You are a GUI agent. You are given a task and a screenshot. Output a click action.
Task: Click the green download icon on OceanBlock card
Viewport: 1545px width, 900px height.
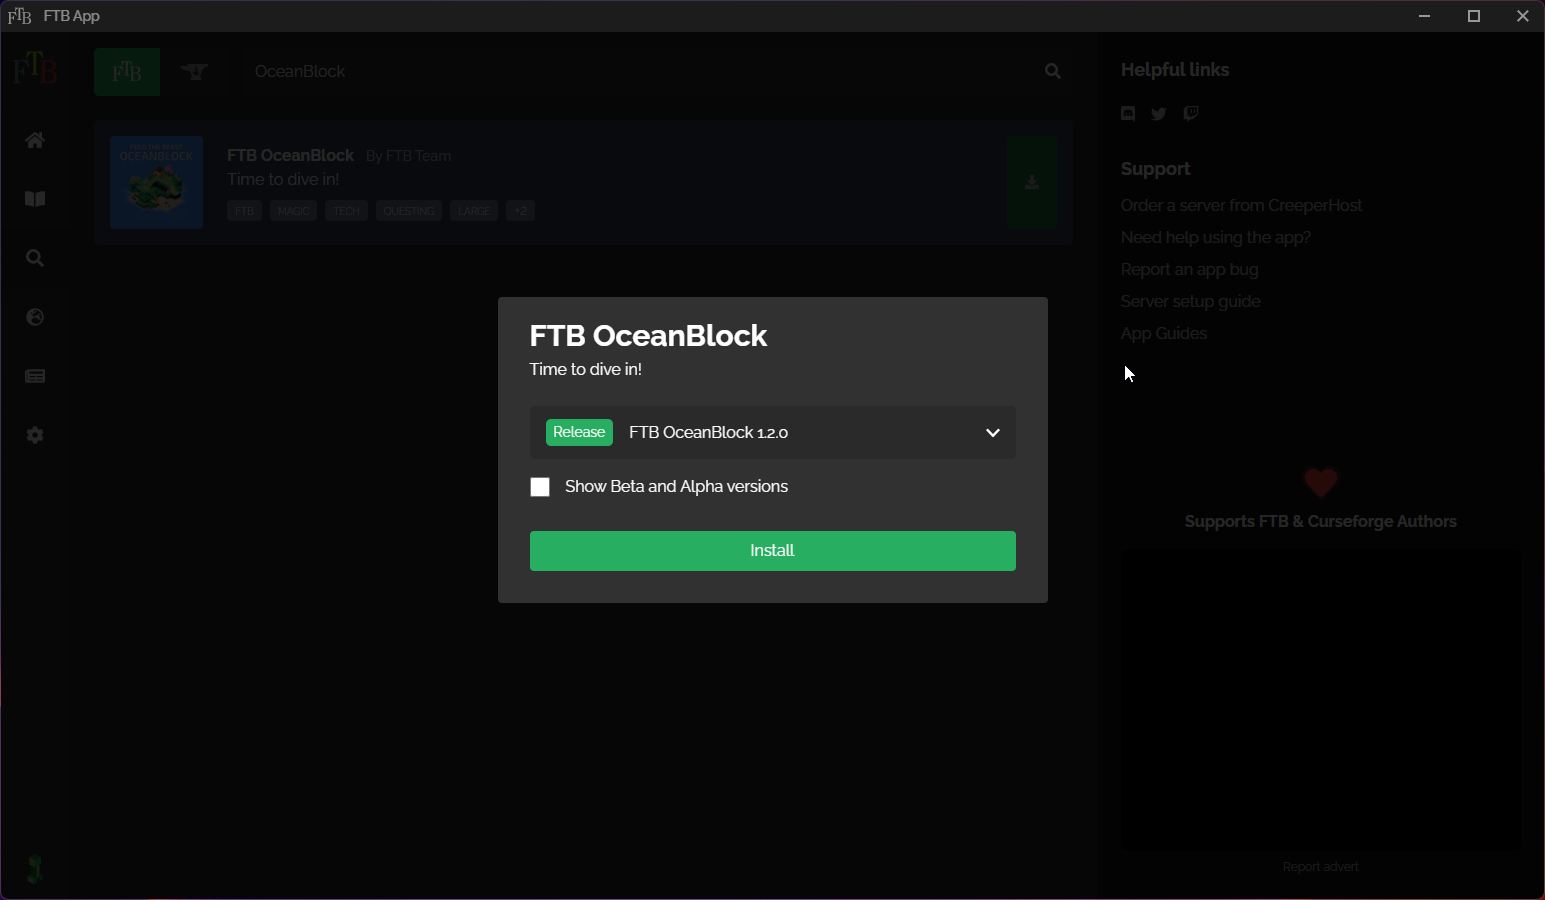point(1033,183)
